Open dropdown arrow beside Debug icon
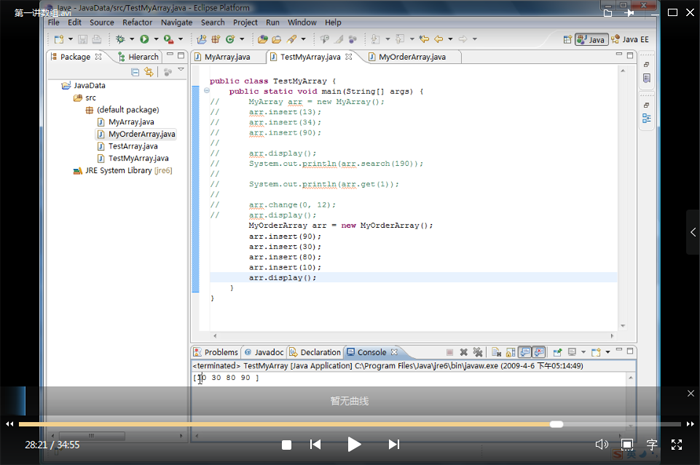This screenshot has height=465, width=700. point(132,39)
